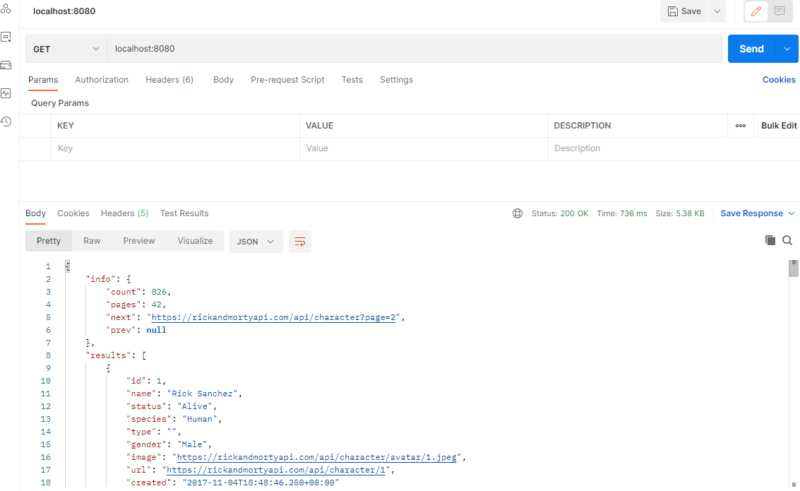The width and height of the screenshot is (800, 491).
Task: Open the Mock Servers sidebar icon
Action: click(x=6, y=65)
